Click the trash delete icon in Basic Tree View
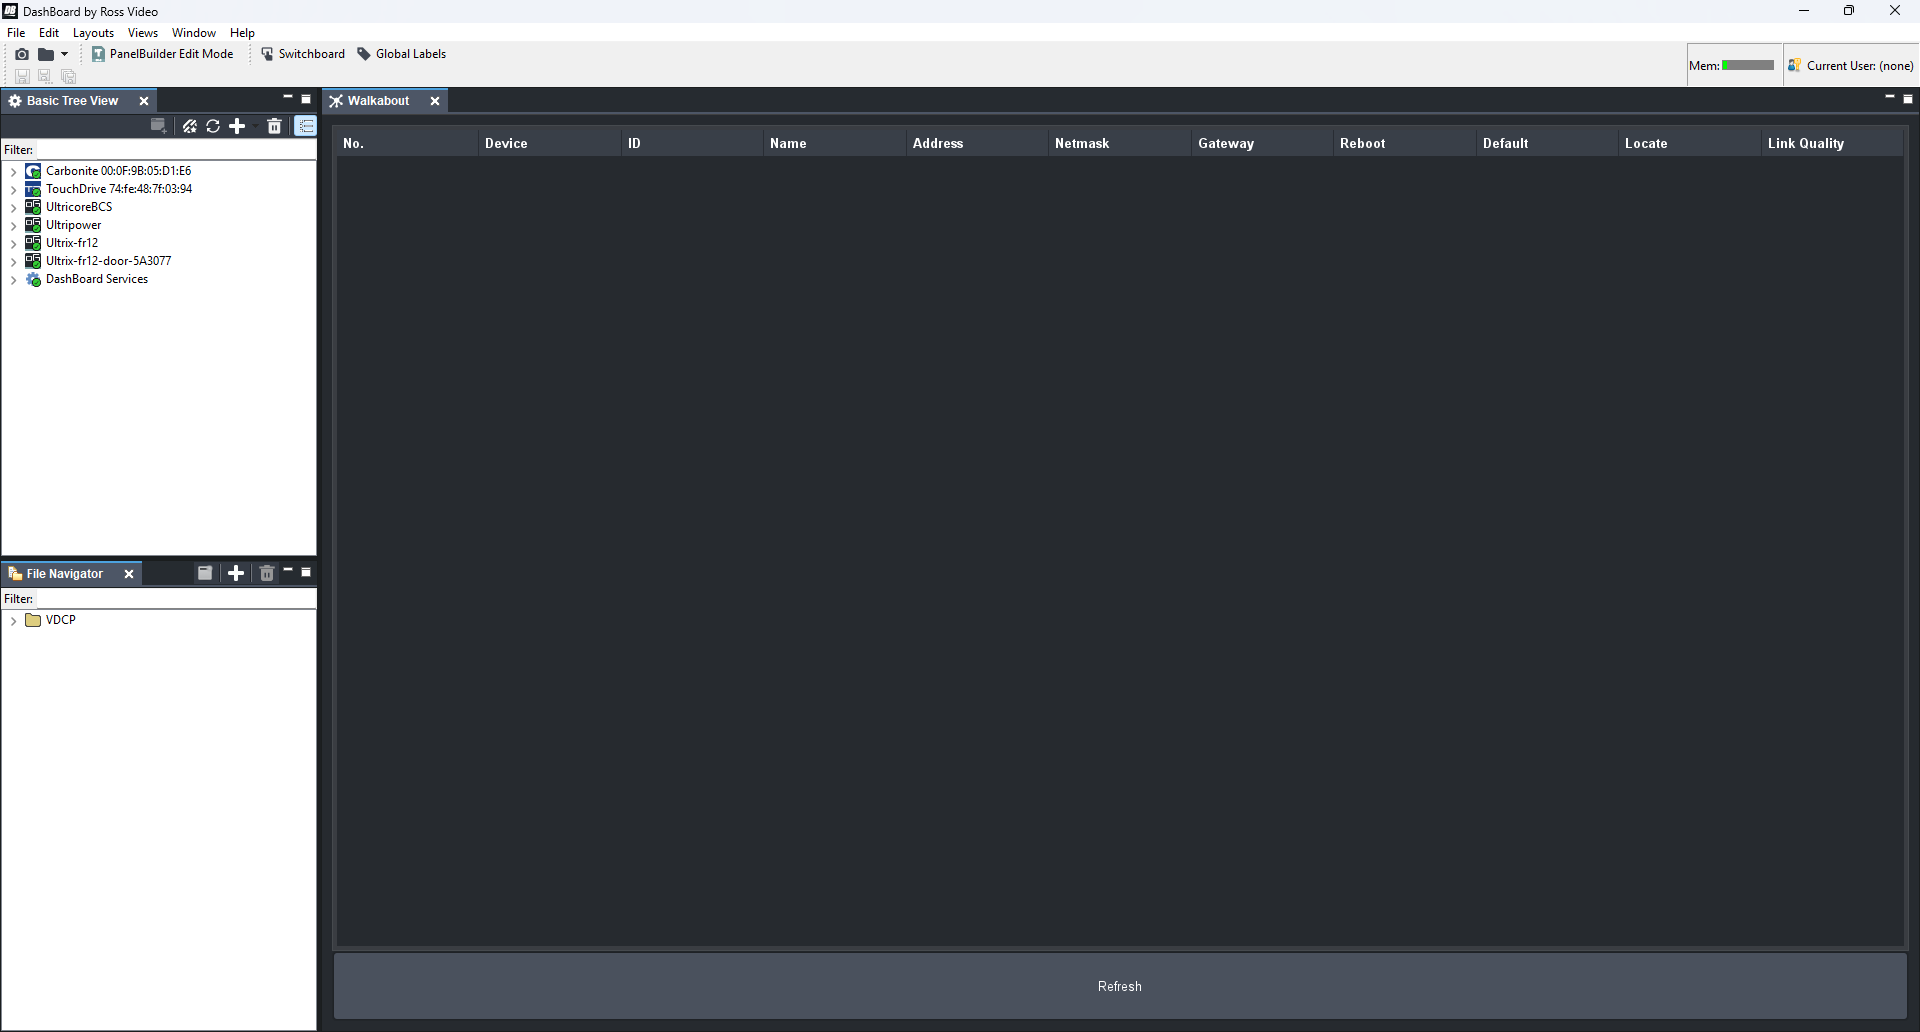The image size is (1920, 1032). [x=275, y=126]
